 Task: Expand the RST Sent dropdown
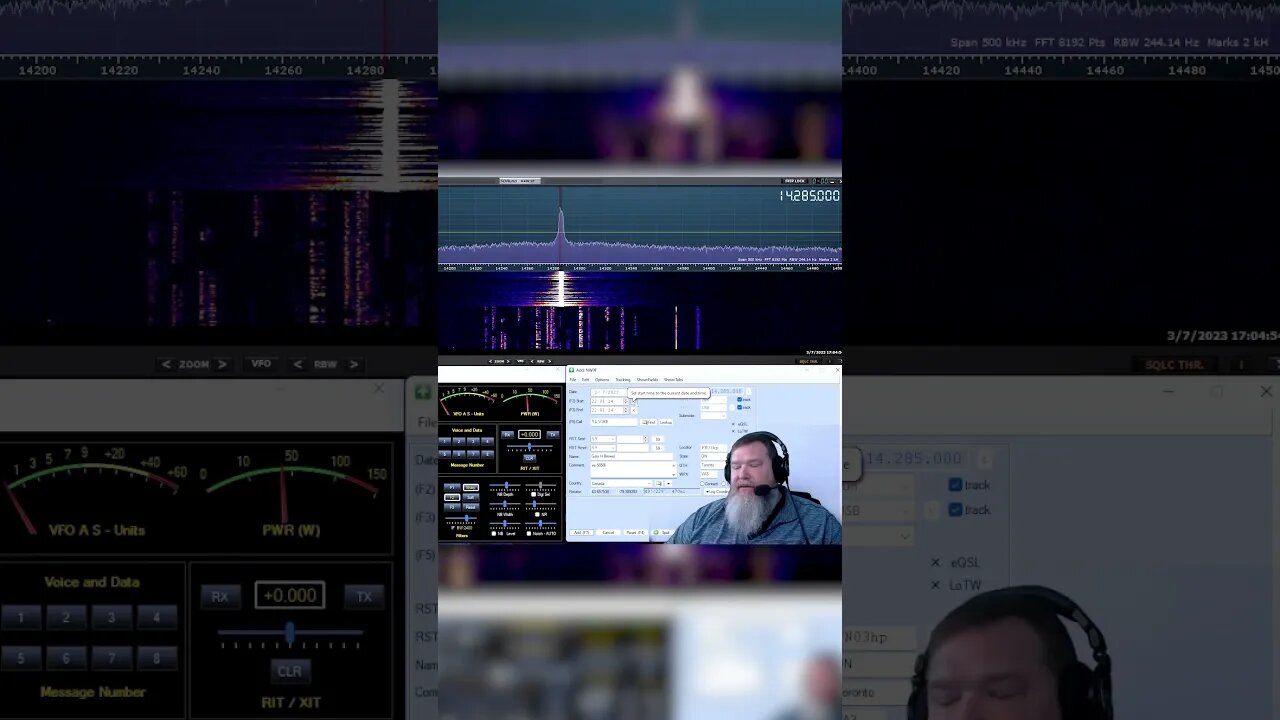pos(613,439)
